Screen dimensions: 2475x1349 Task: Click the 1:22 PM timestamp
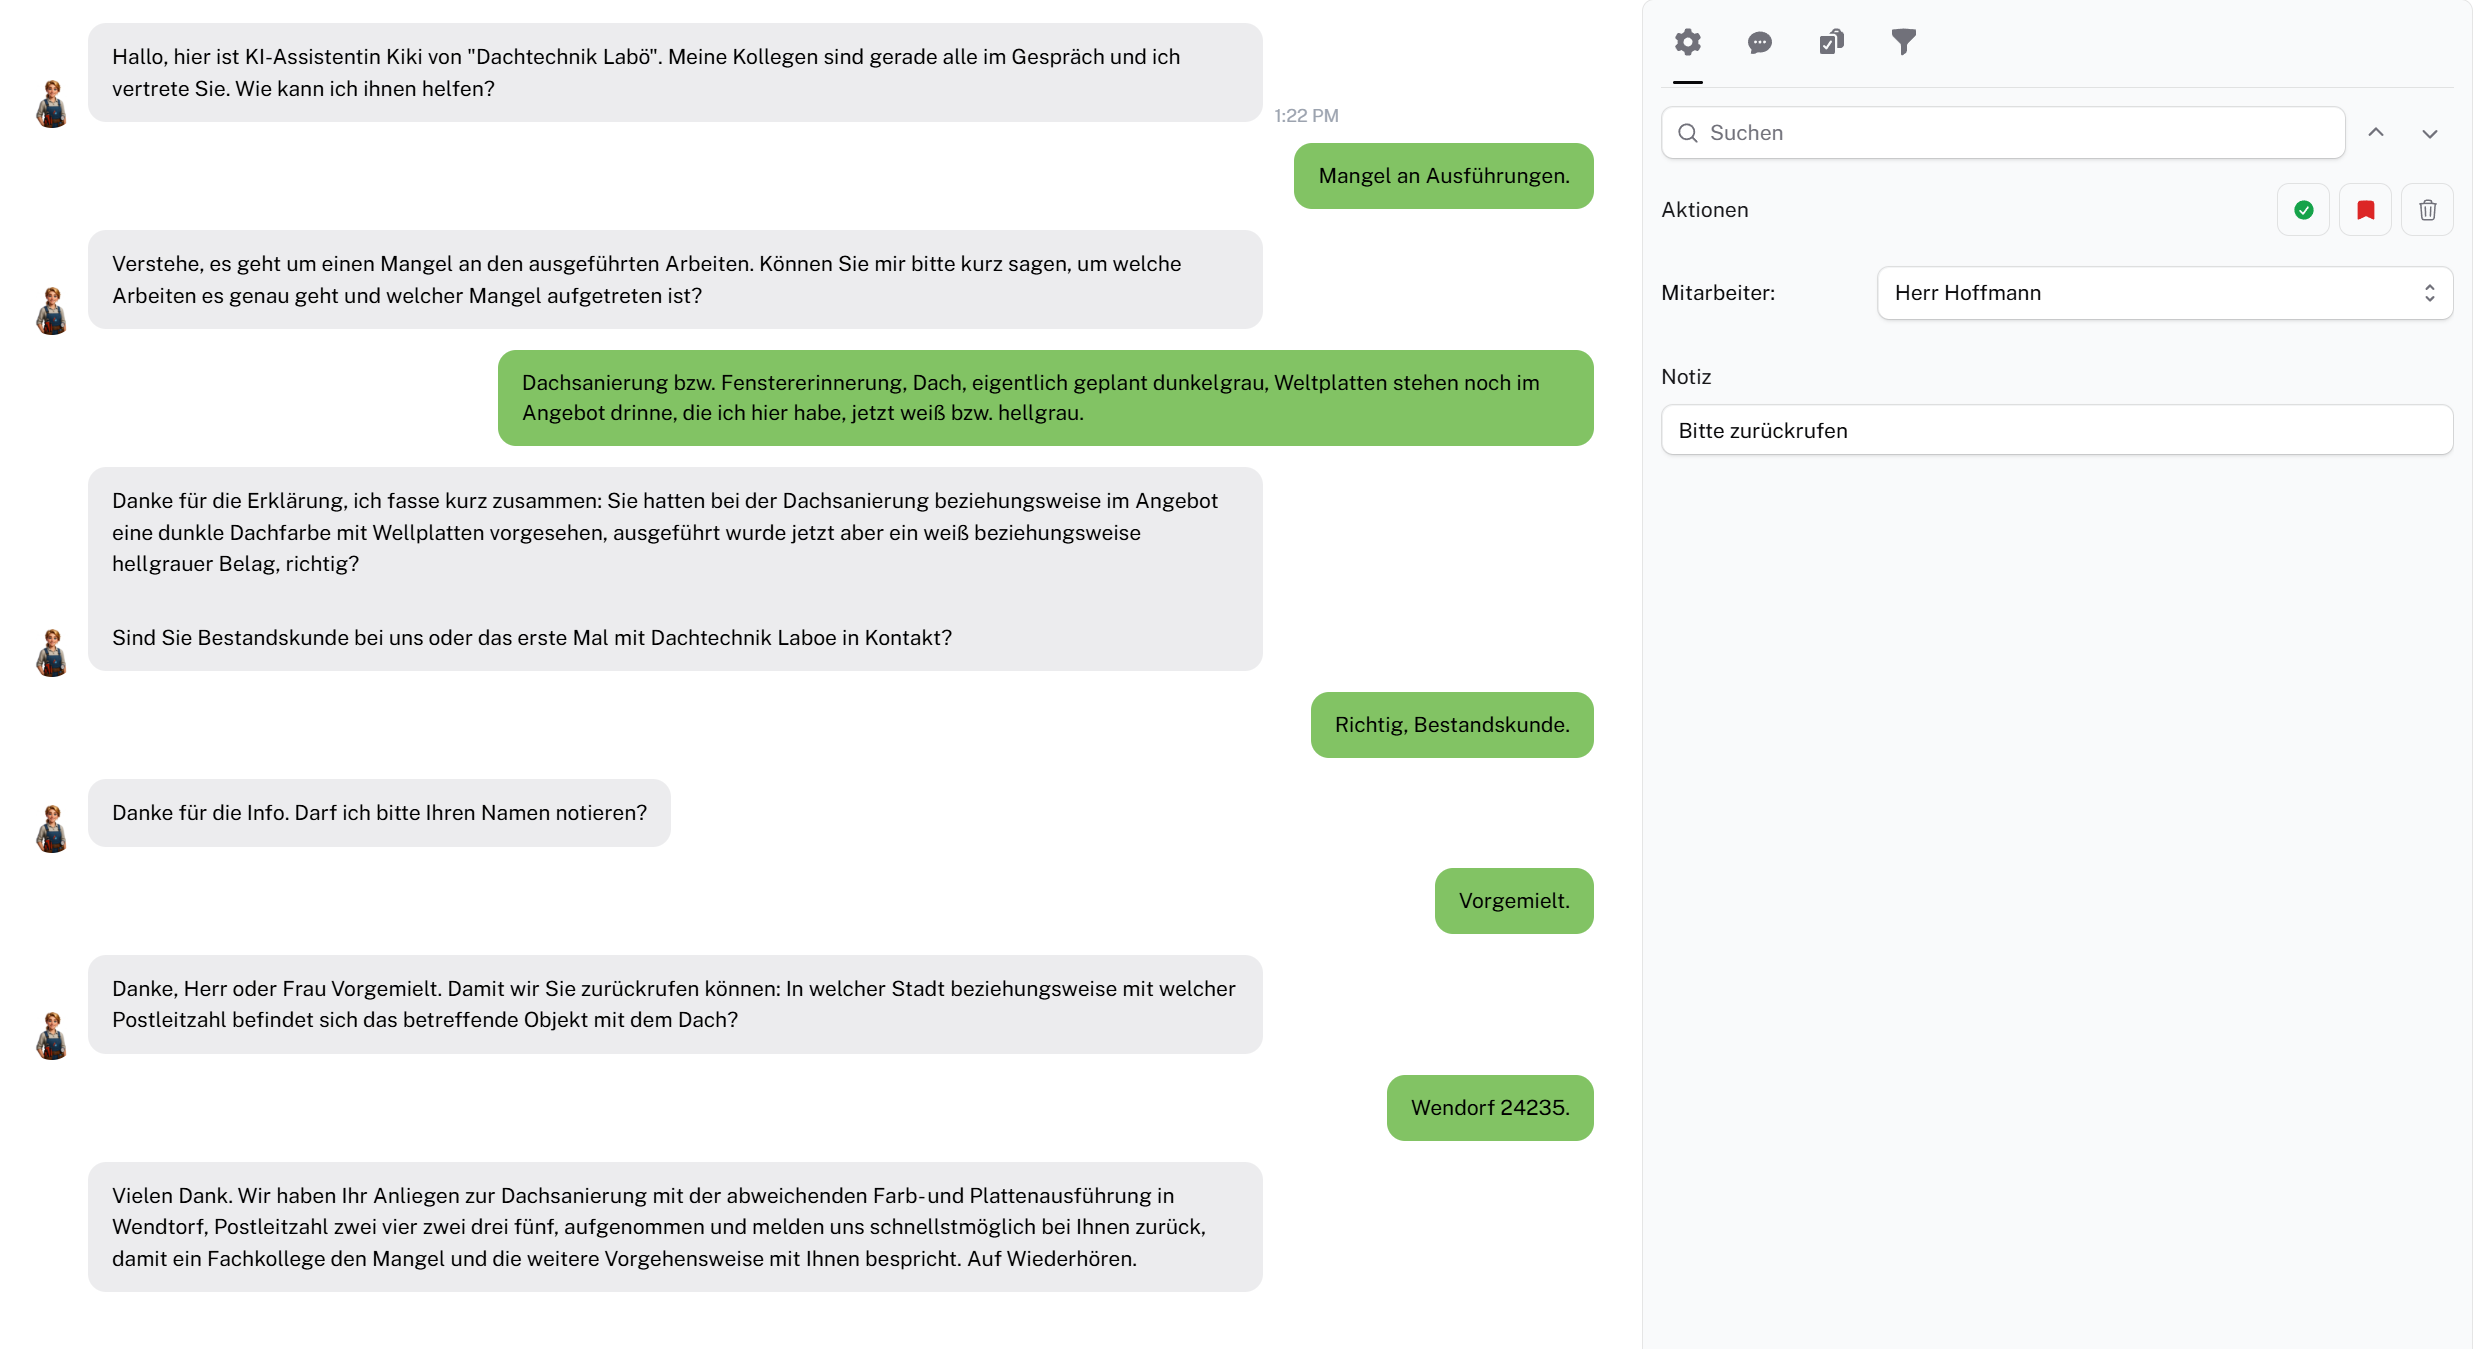click(1306, 116)
